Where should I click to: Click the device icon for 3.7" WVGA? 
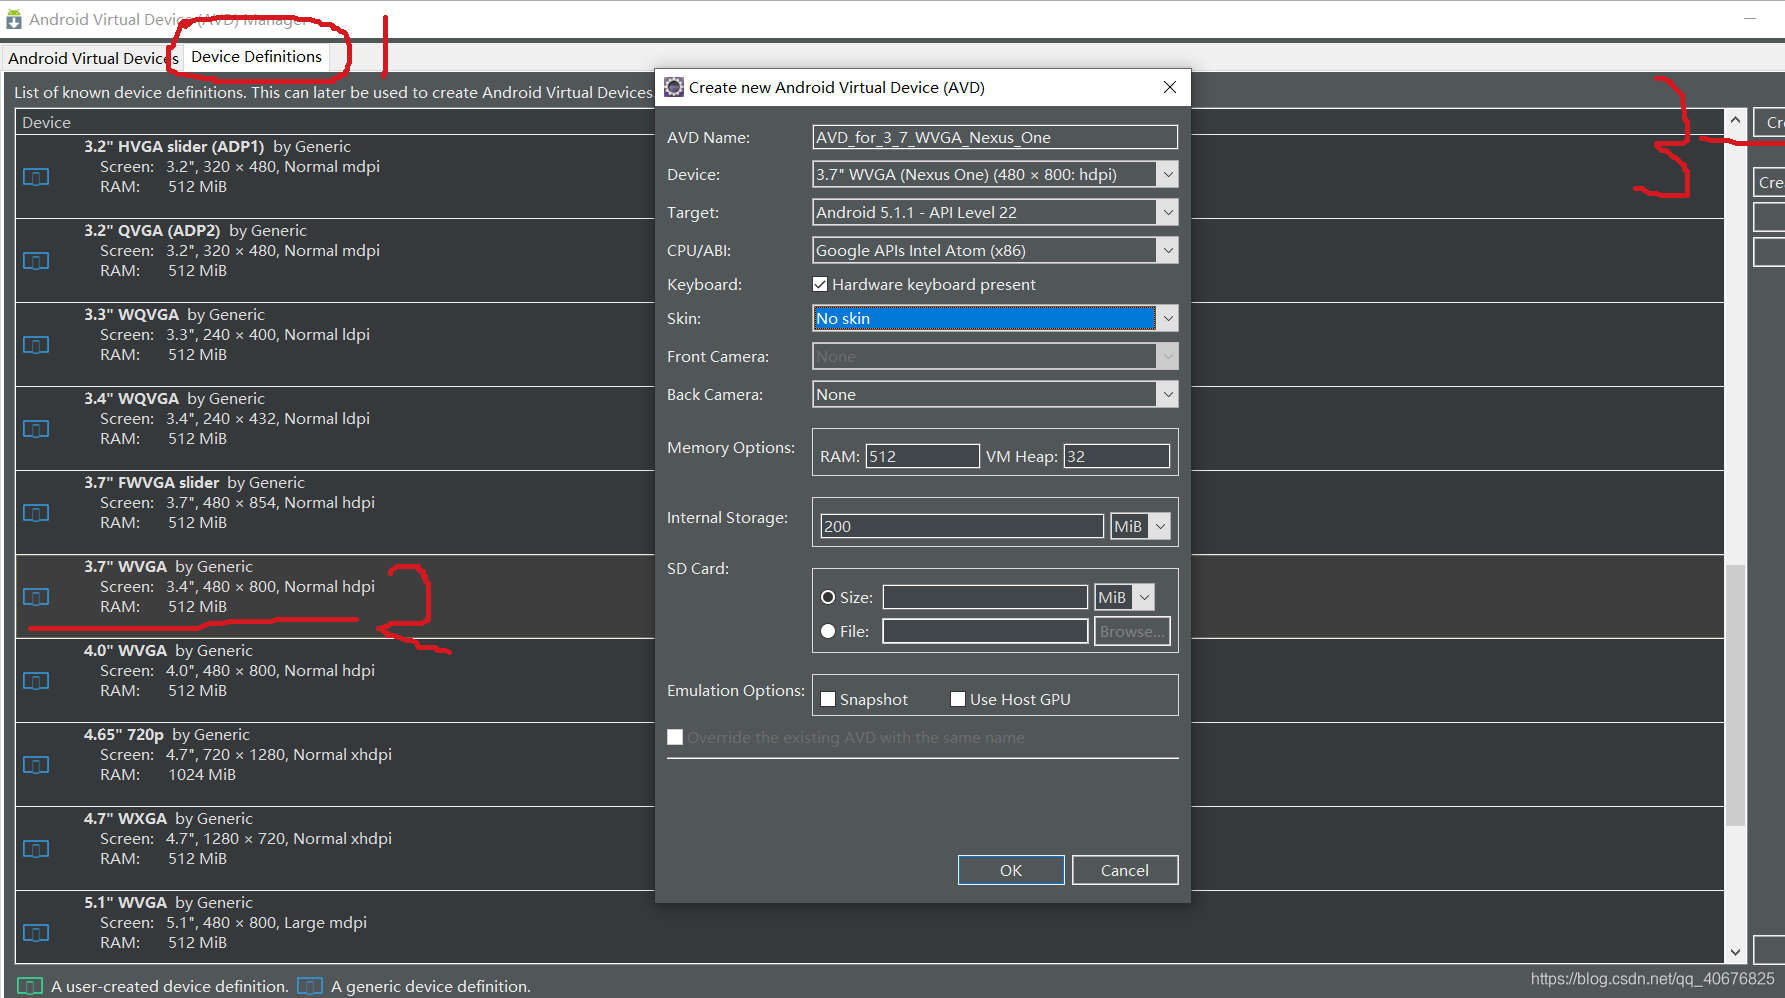[x=36, y=597]
